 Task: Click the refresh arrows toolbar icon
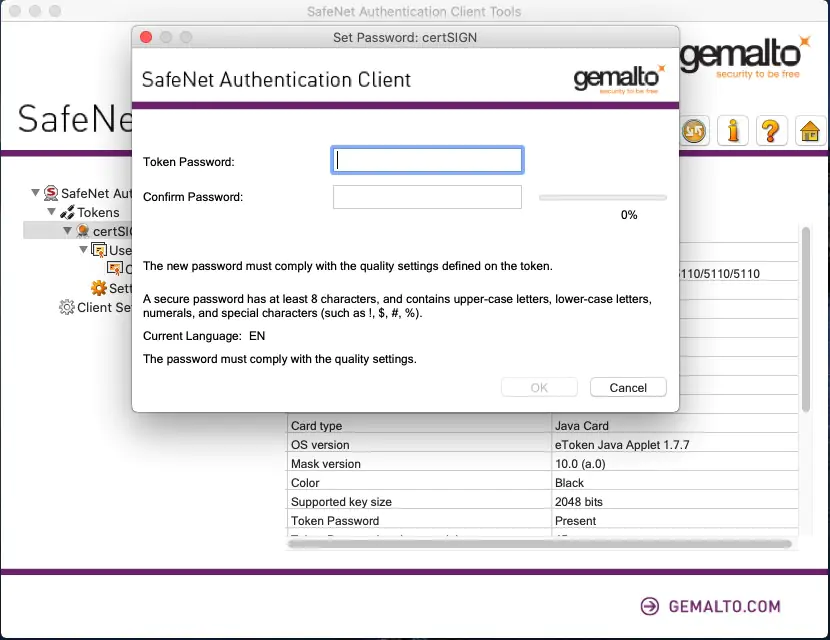[695, 131]
